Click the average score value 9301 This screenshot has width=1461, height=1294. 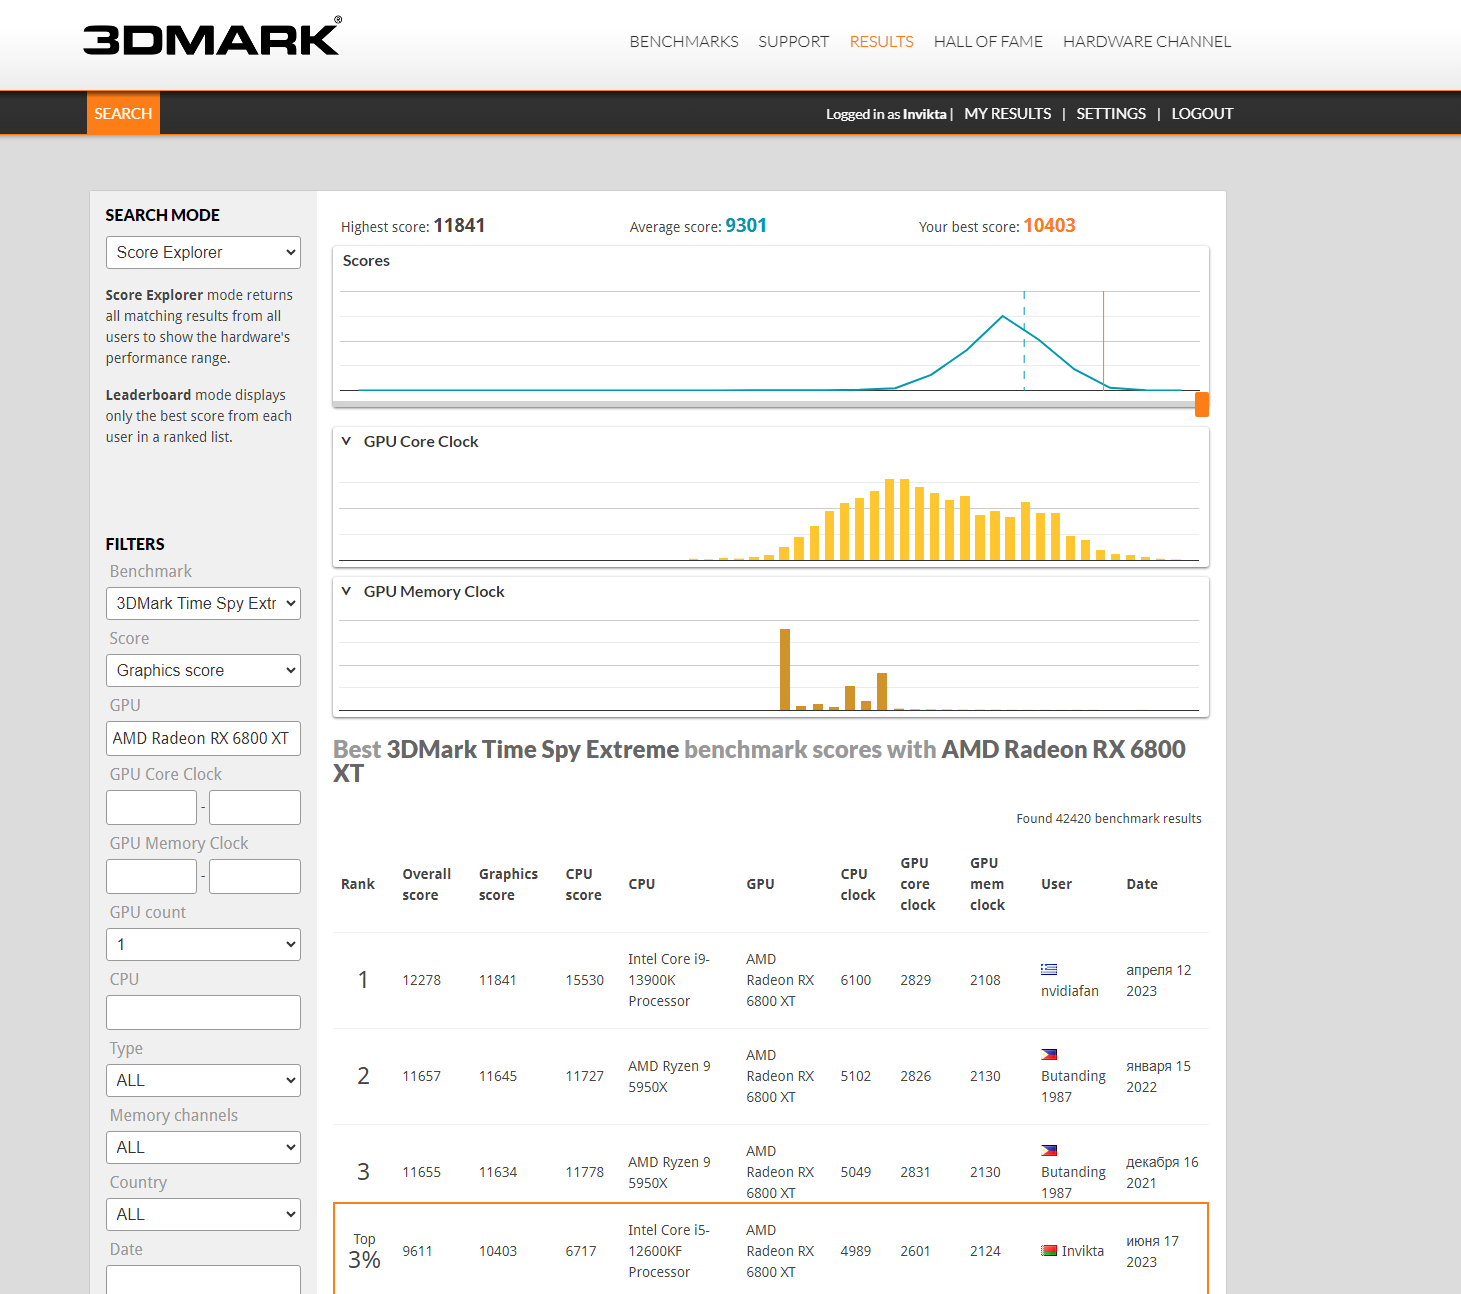(x=746, y=226)
